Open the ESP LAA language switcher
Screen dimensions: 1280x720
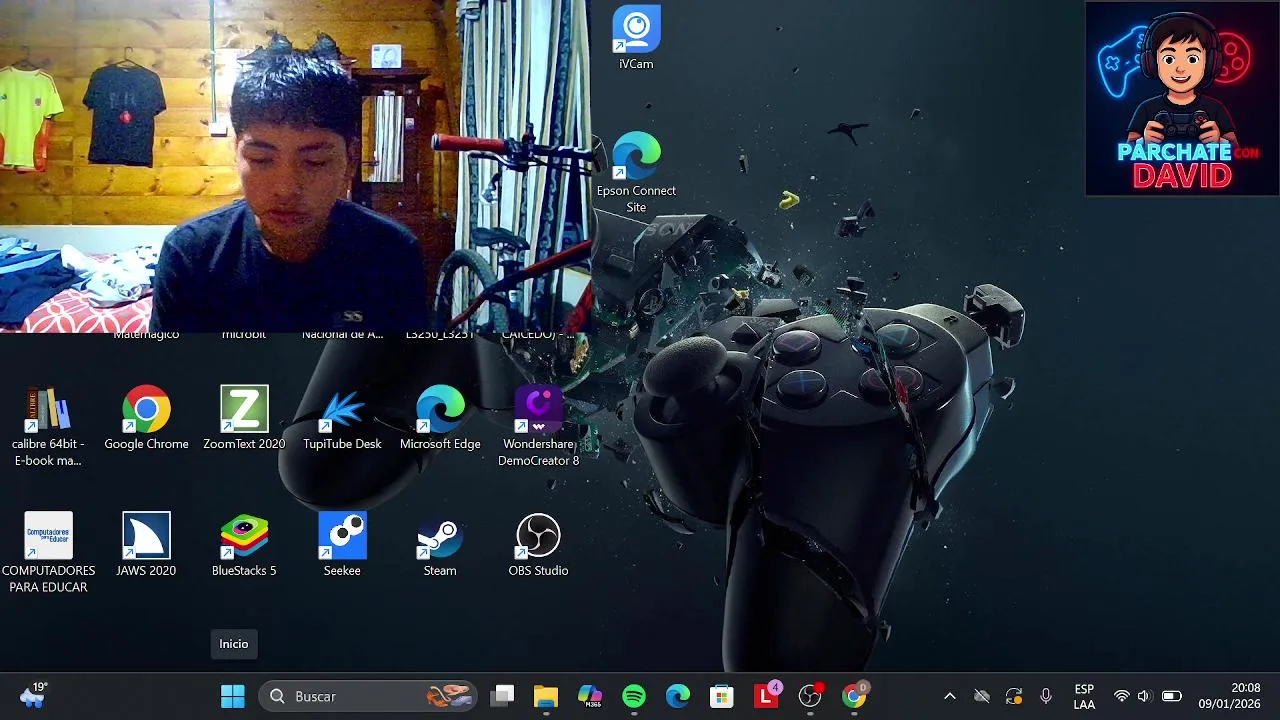(x=1084, y=696)
